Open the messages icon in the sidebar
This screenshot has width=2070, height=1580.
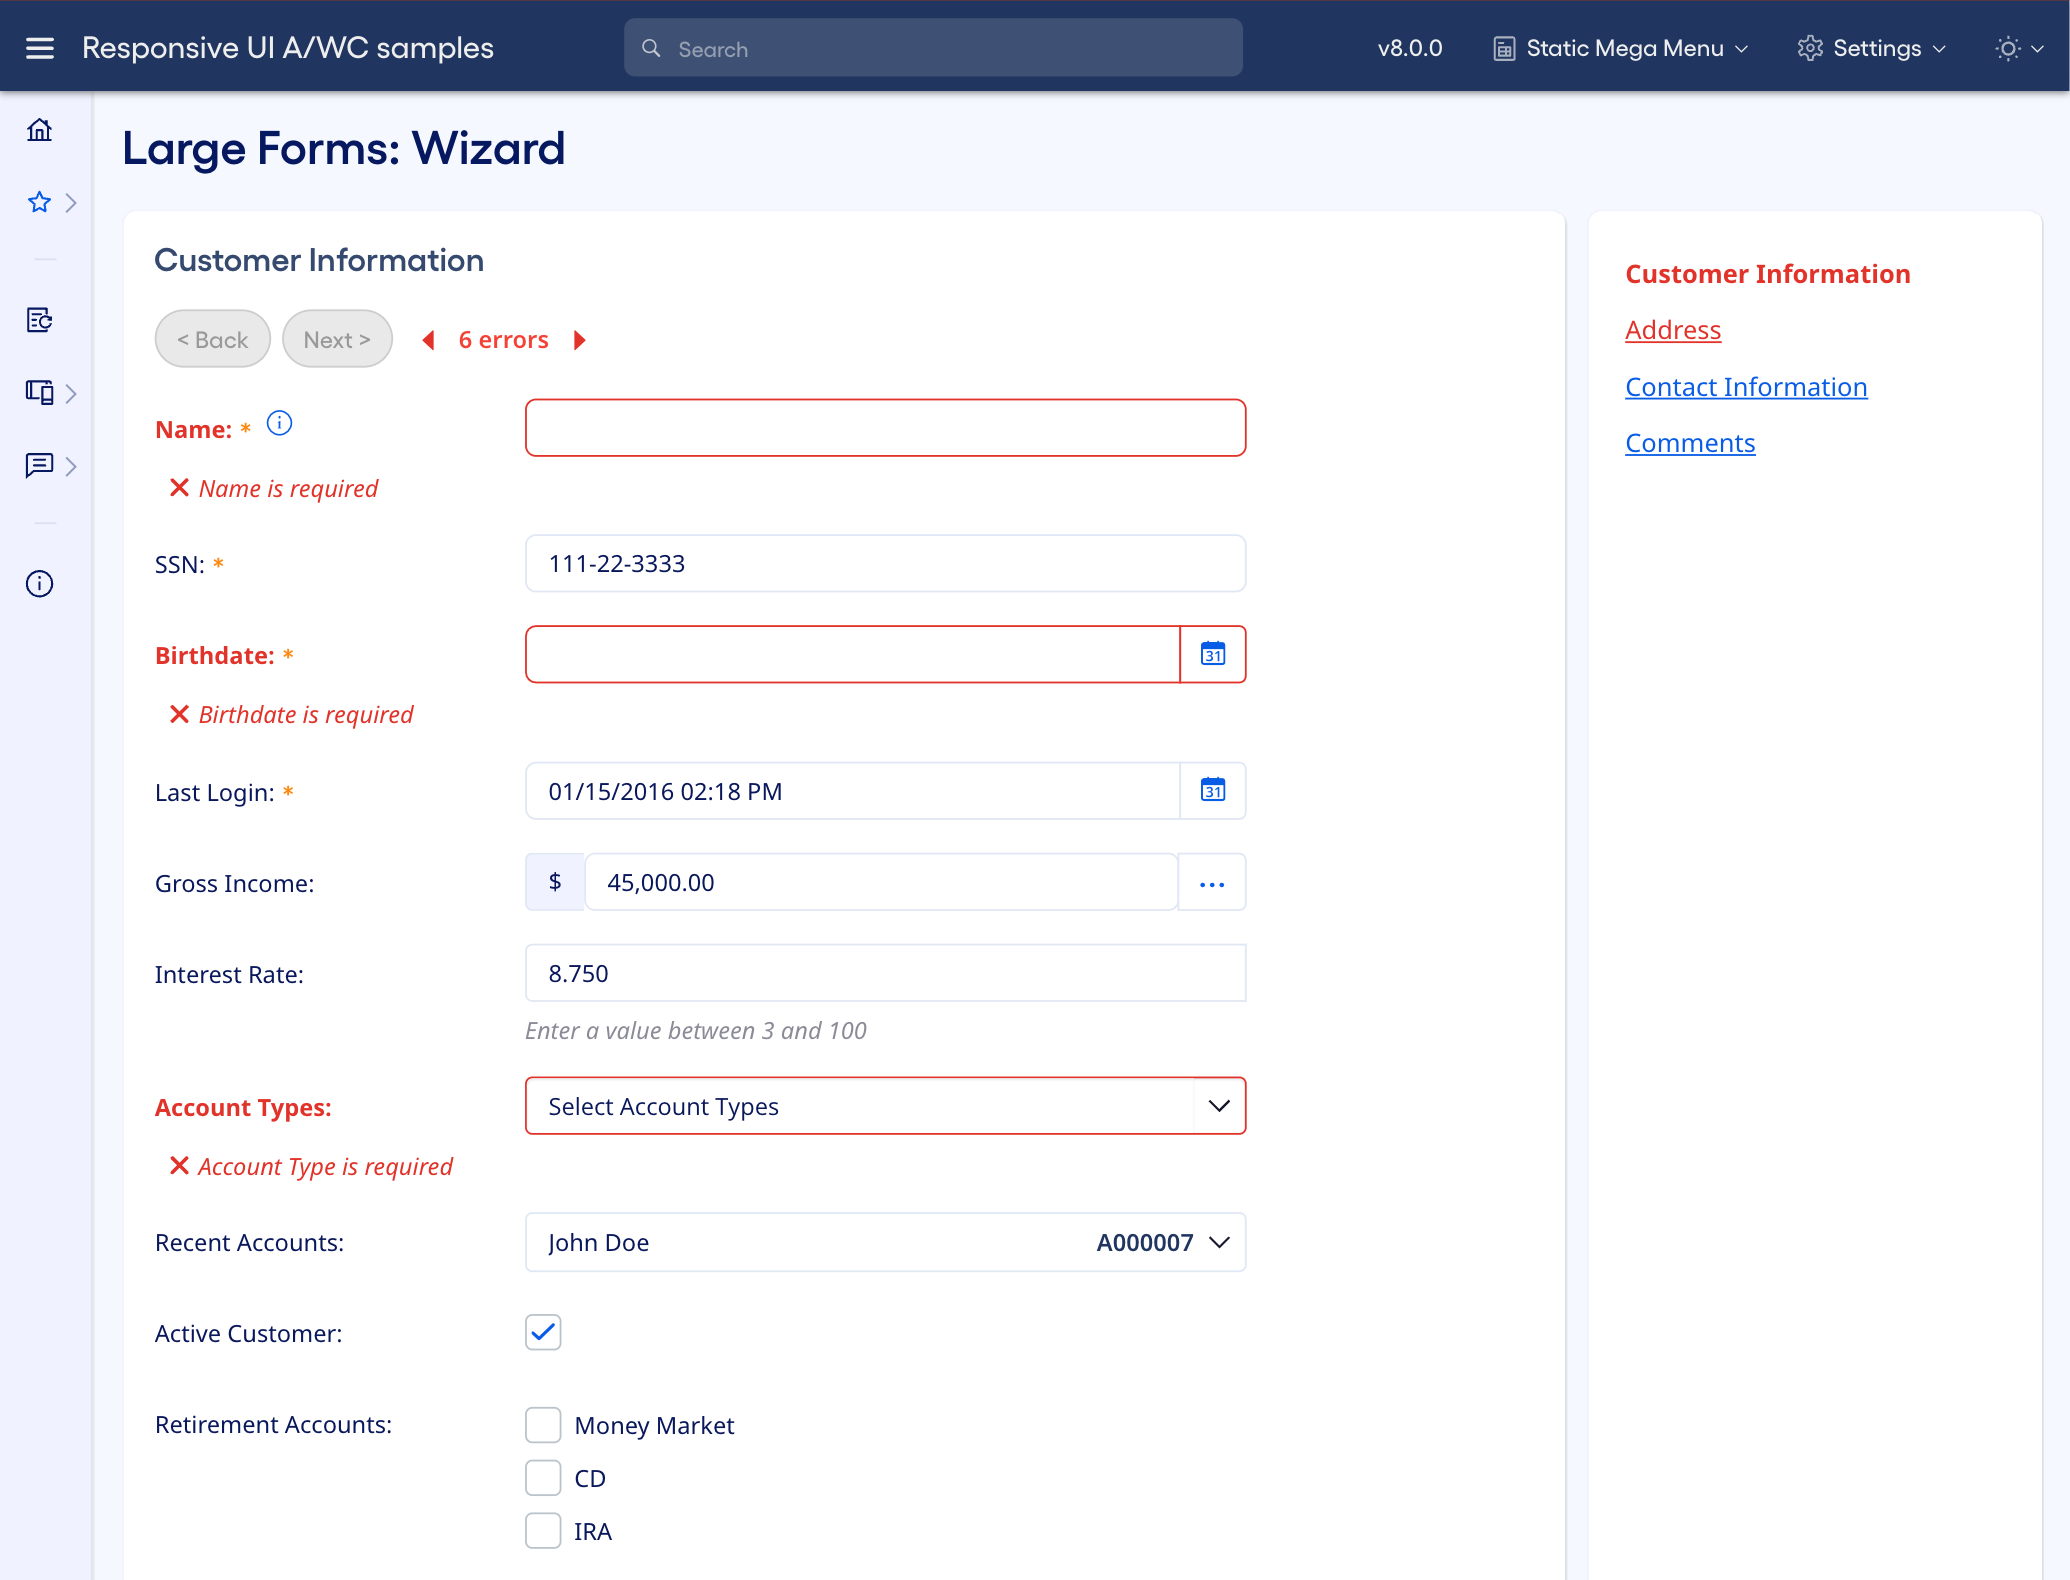[39, 465]
